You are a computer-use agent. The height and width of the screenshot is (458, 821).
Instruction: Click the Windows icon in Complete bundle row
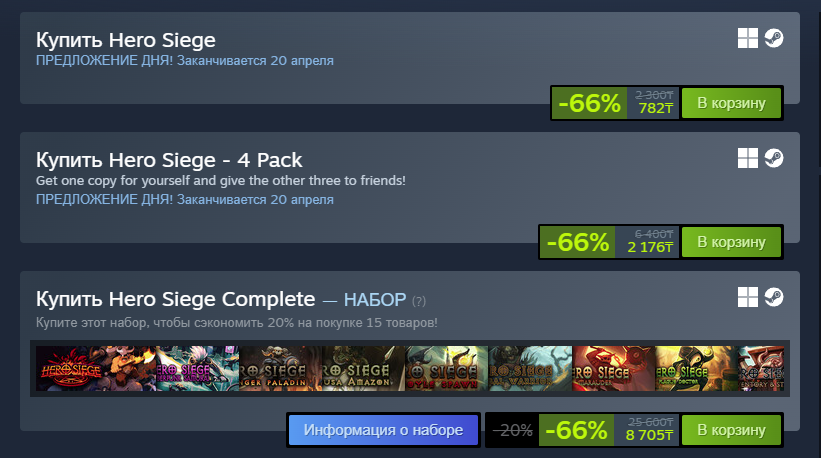(748, 297)
